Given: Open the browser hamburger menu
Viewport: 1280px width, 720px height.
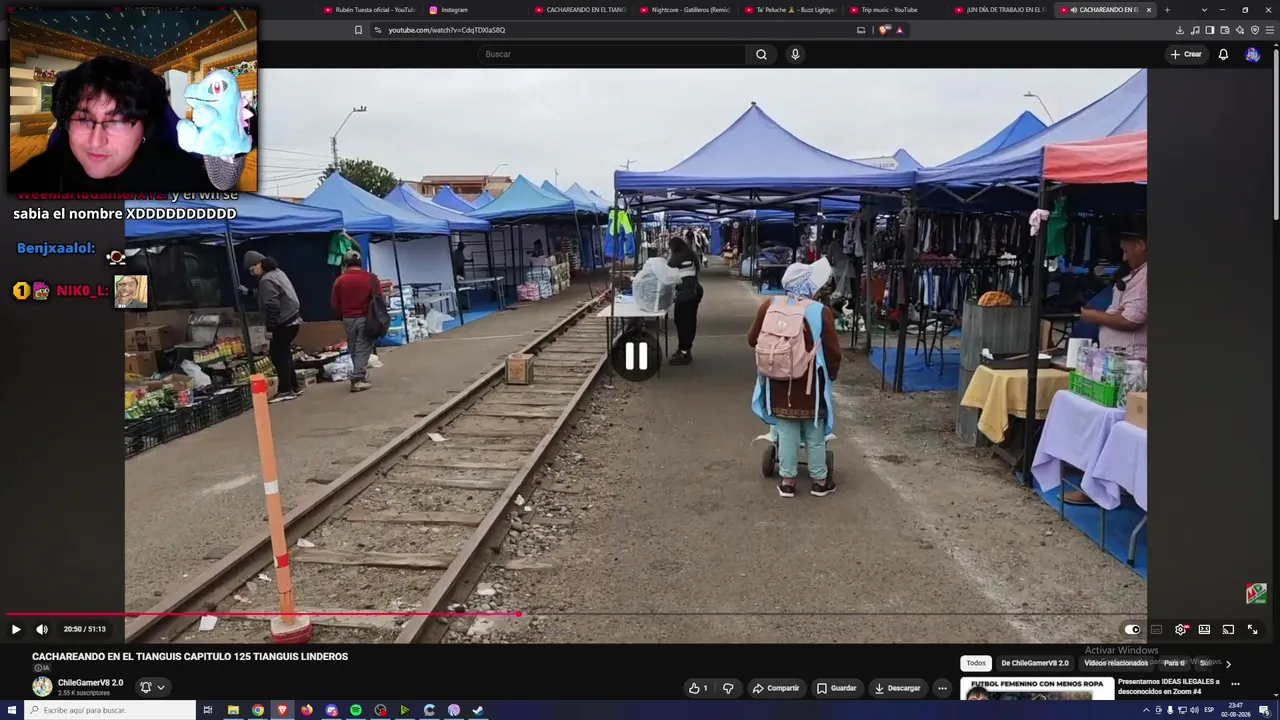Looking at the screenshot, I should [x=1271, y=30].
